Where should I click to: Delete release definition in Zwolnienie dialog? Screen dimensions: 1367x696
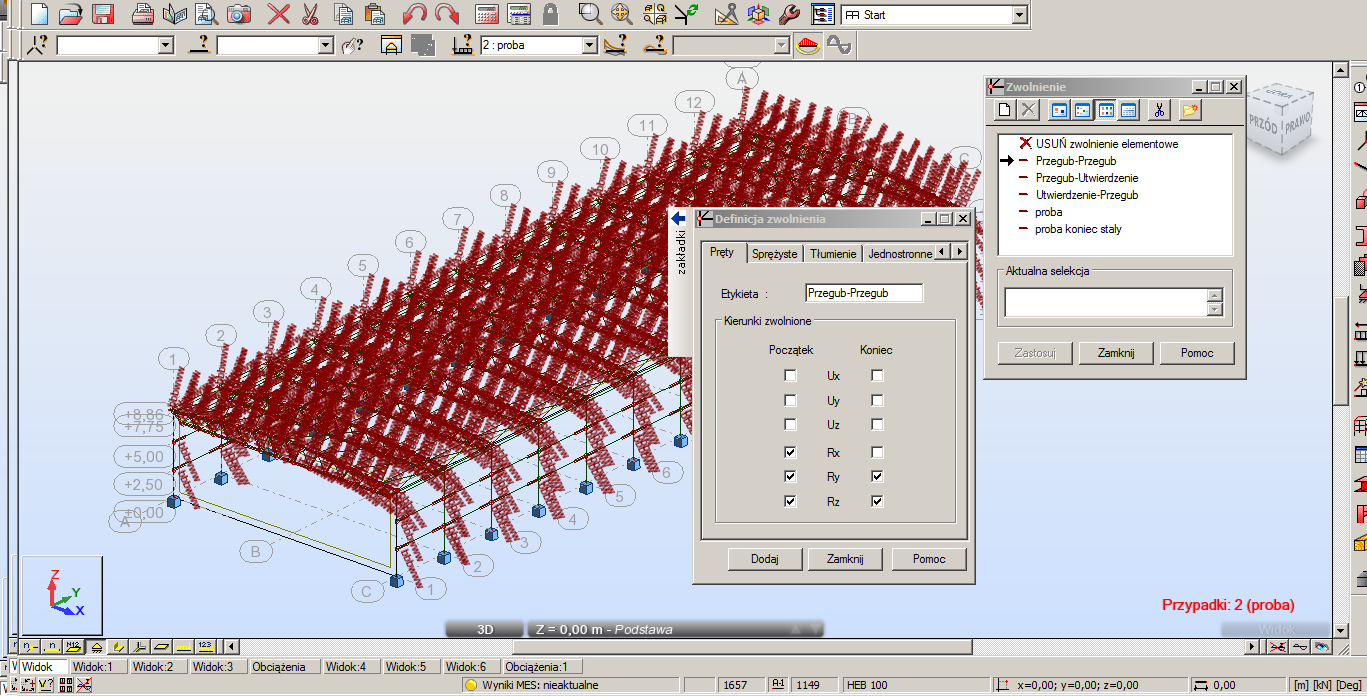[1028, 110]
